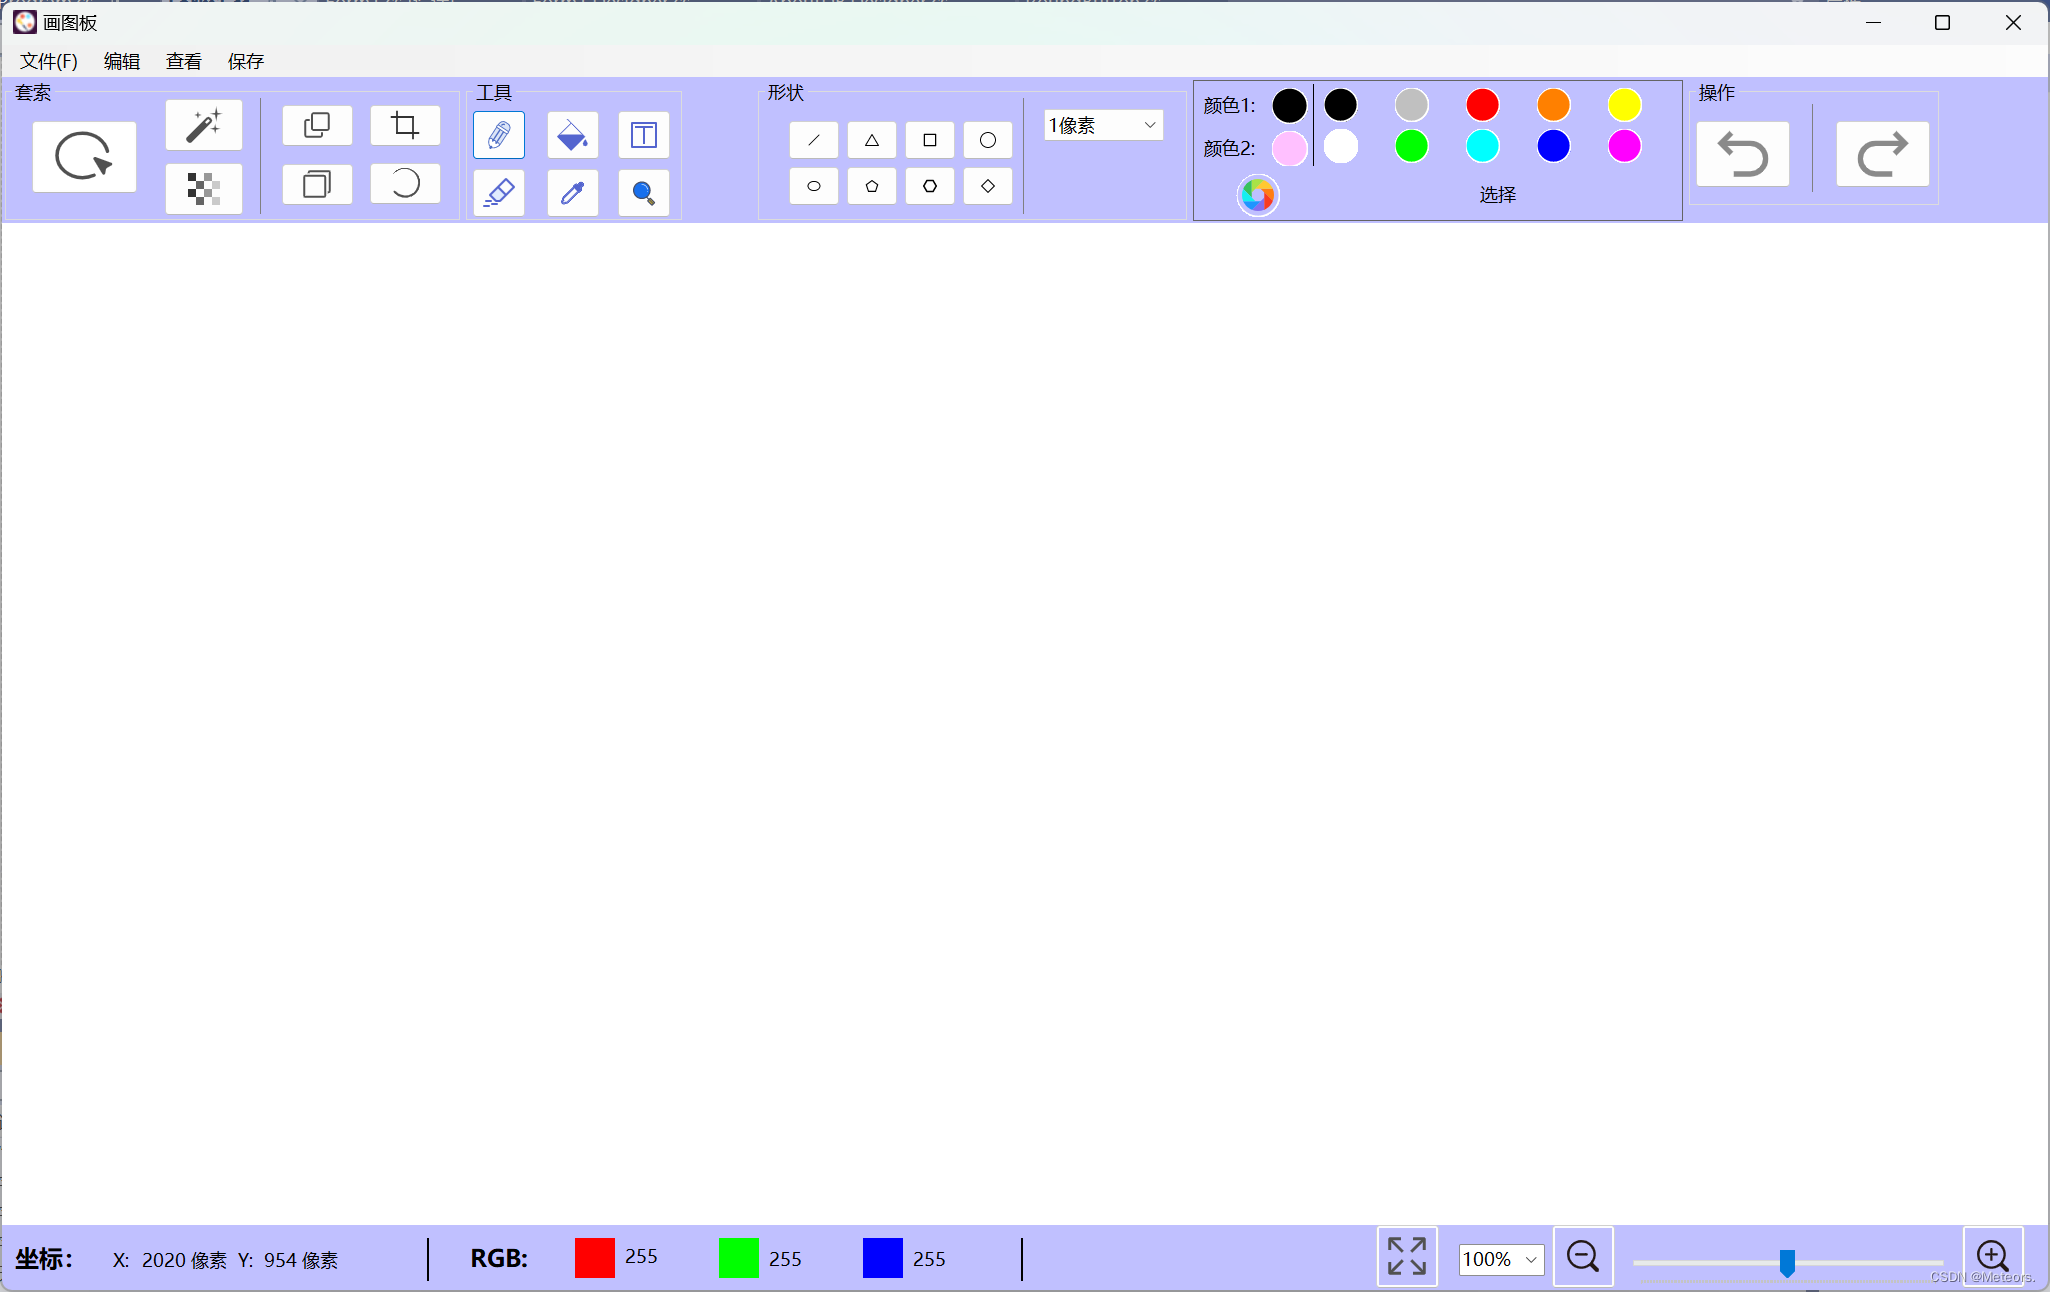Pick the green palette color
This screenshot has height=1292, width=2050.
(x=1412, y=147)
